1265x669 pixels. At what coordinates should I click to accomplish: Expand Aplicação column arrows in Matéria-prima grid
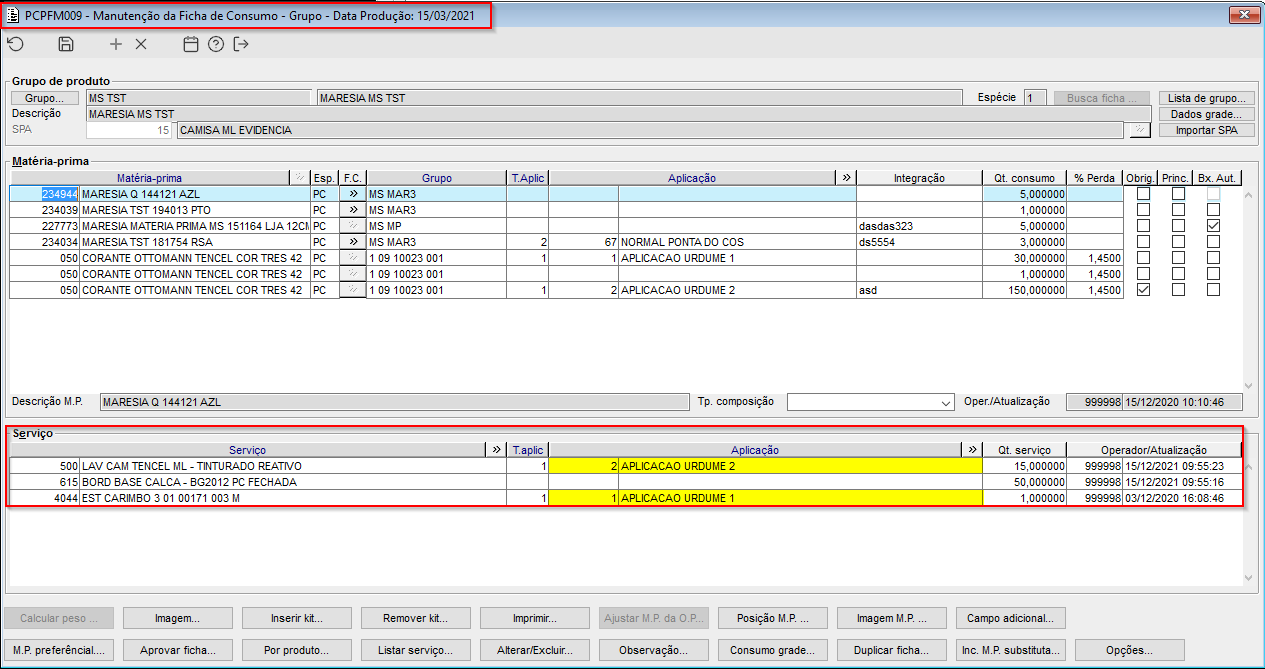846,178
